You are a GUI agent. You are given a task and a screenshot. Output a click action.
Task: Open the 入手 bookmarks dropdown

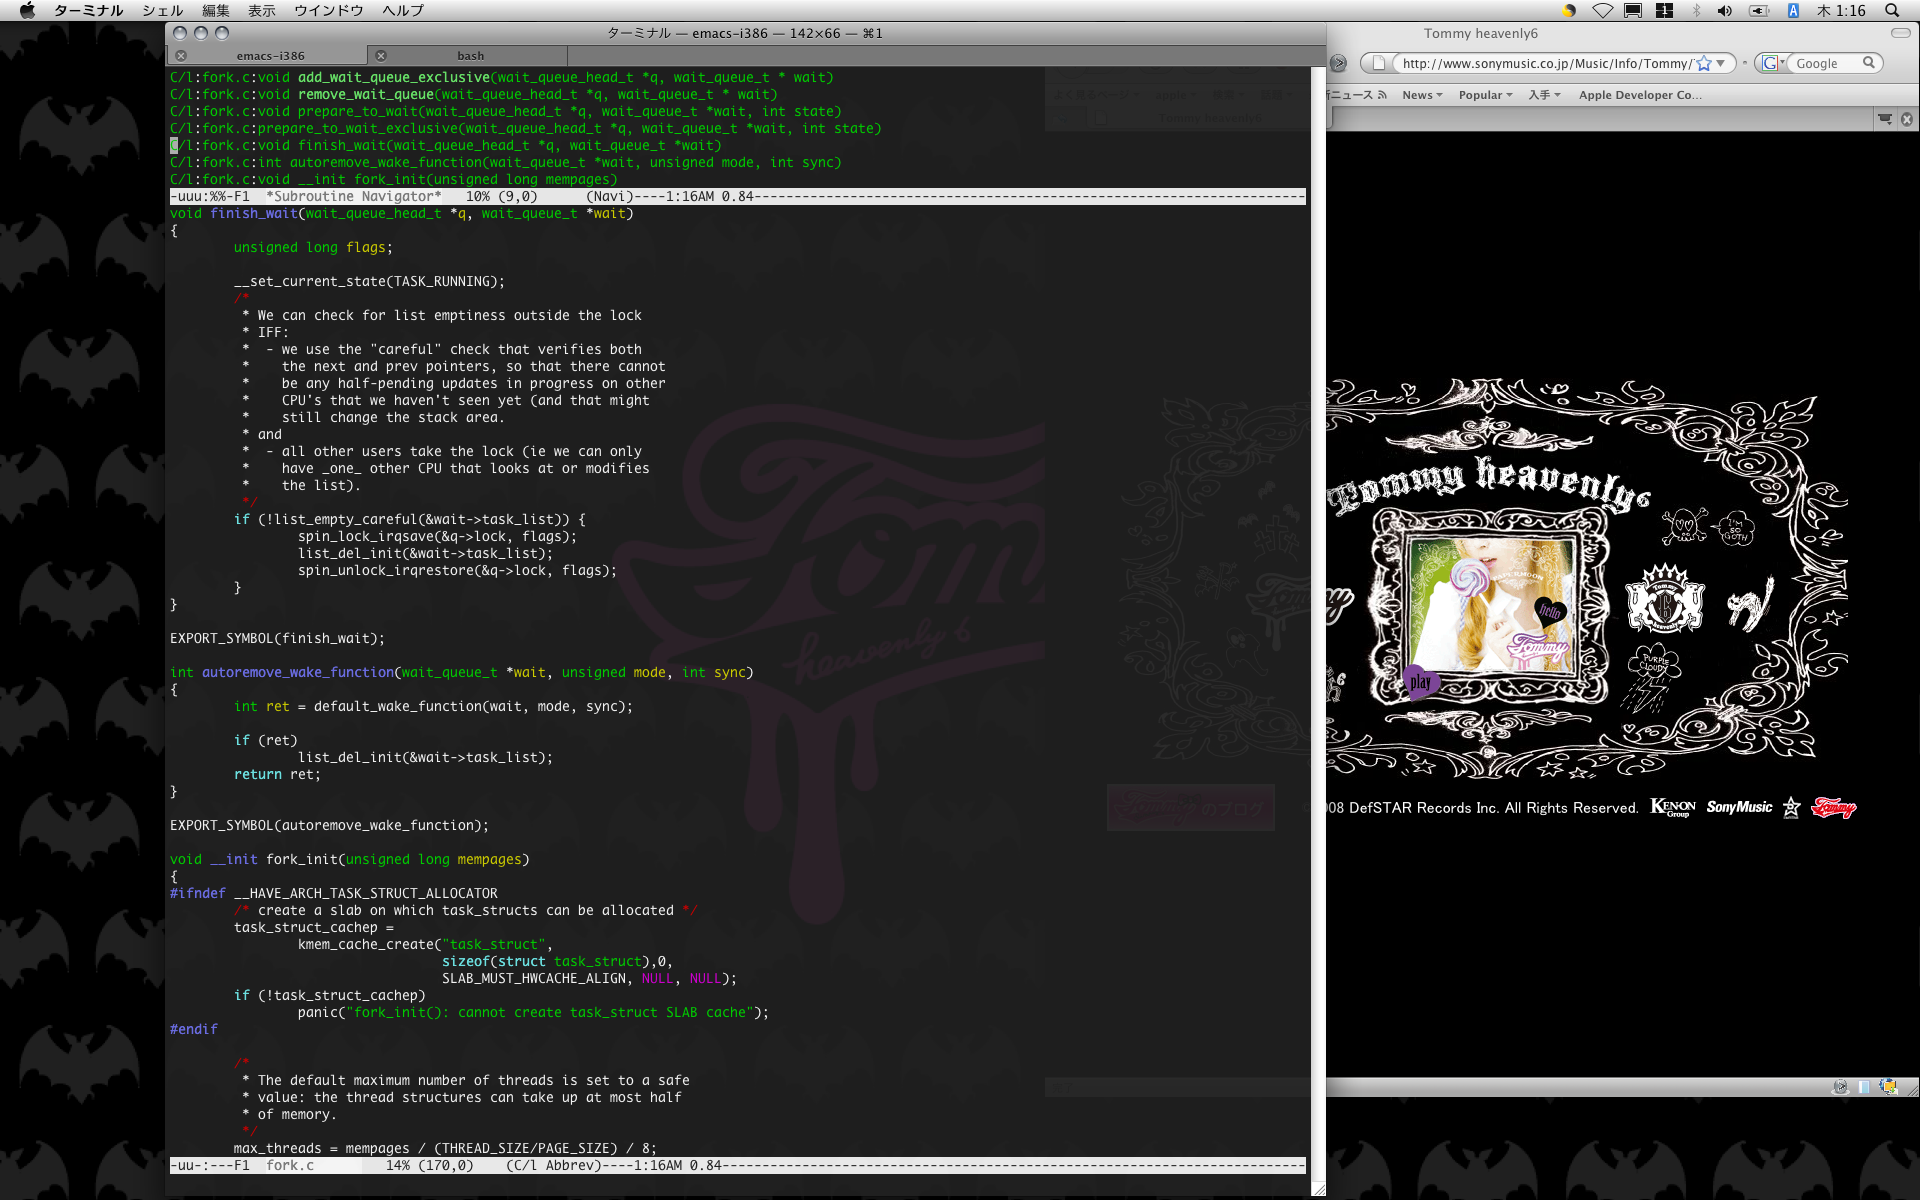click(x=1544, y=95)
